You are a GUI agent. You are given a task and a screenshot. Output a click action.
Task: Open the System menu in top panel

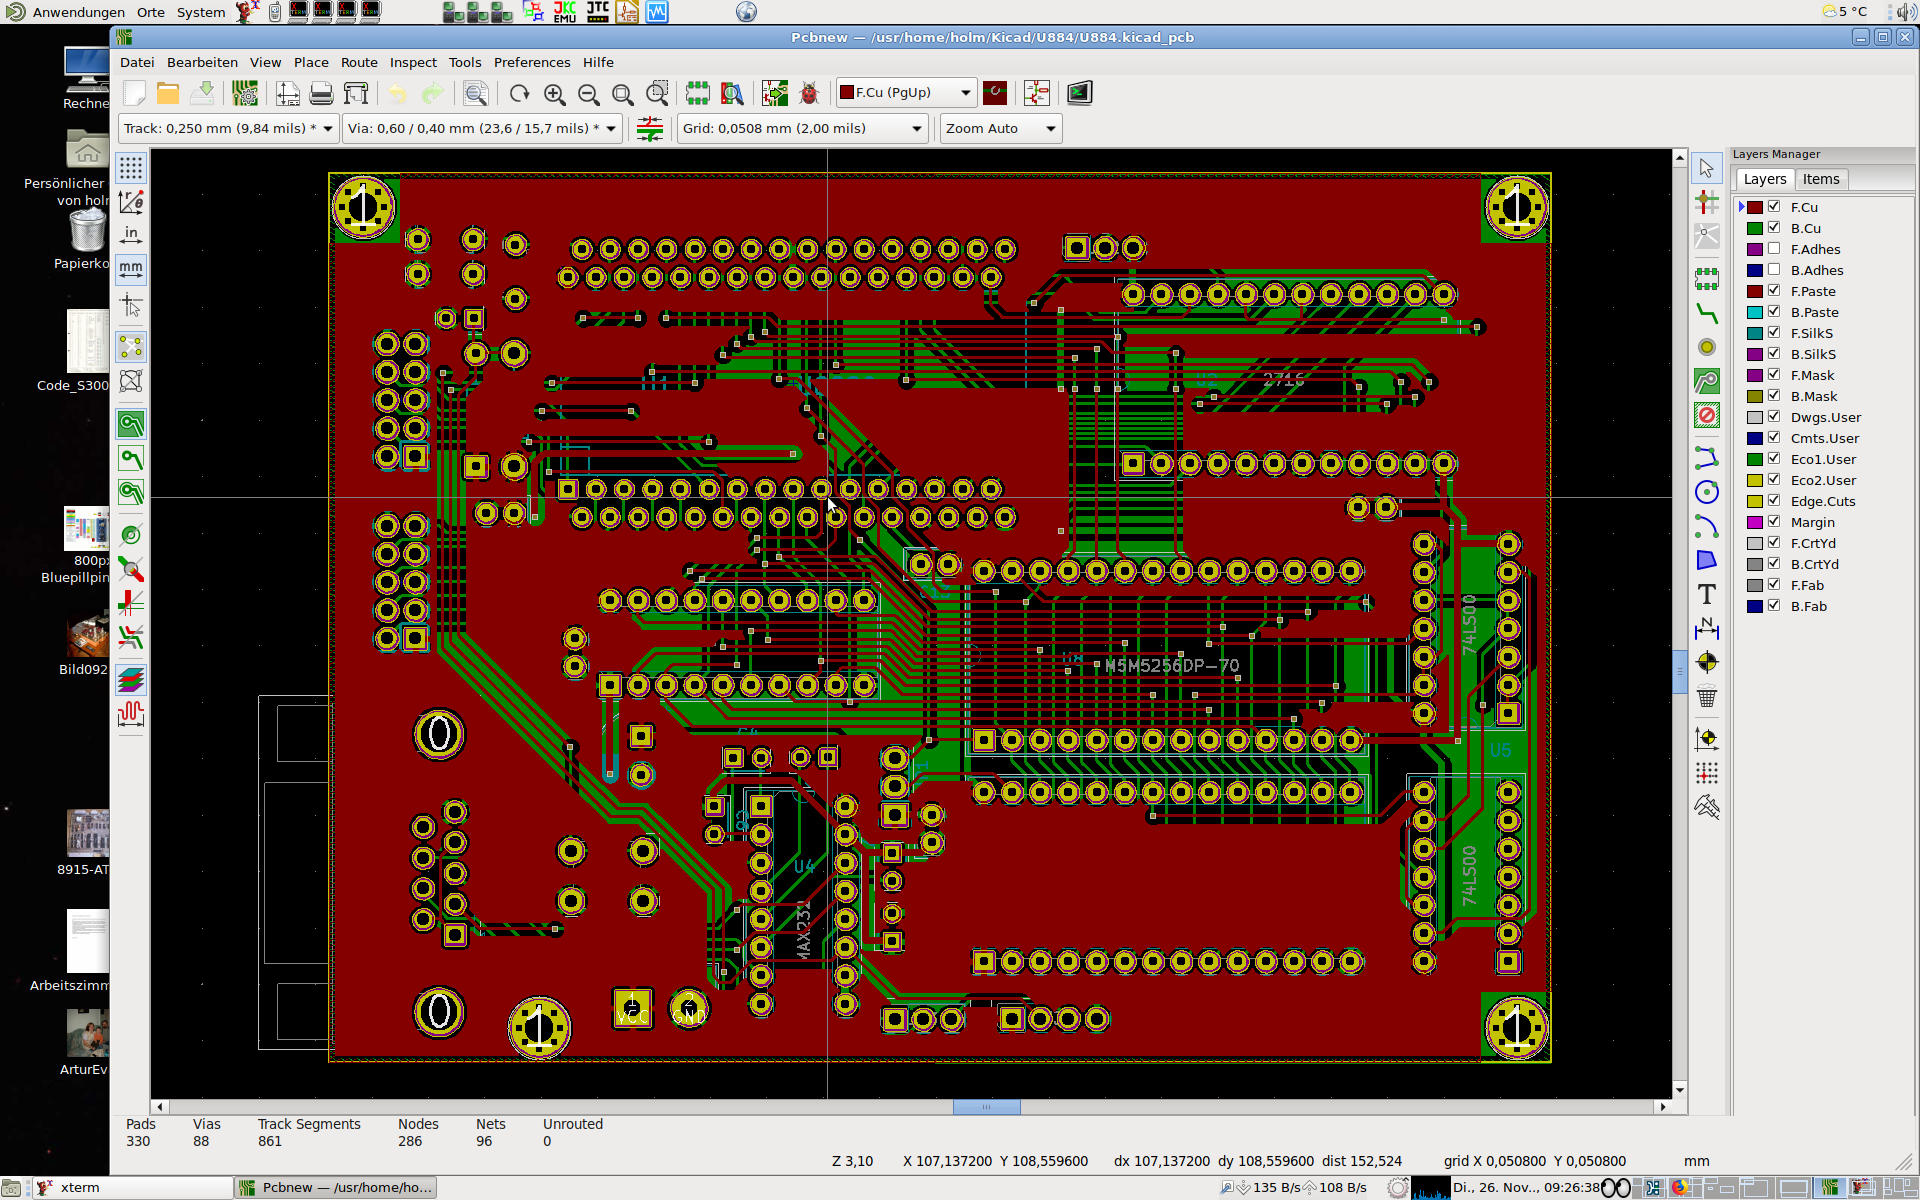pos(201,12)
